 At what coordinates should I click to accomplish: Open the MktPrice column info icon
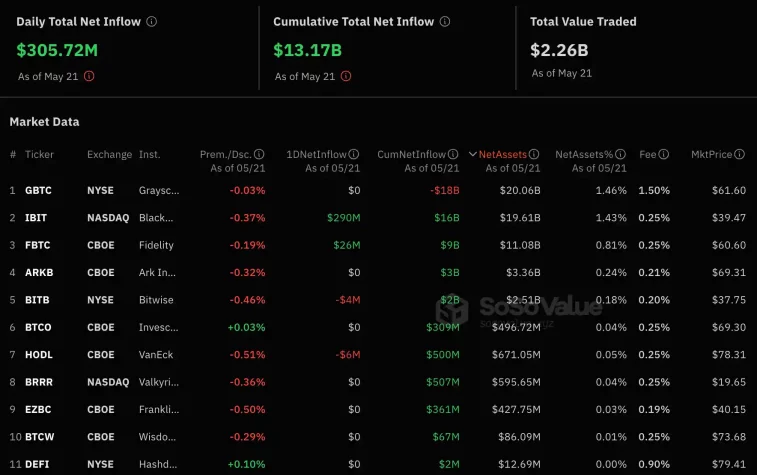740,155
